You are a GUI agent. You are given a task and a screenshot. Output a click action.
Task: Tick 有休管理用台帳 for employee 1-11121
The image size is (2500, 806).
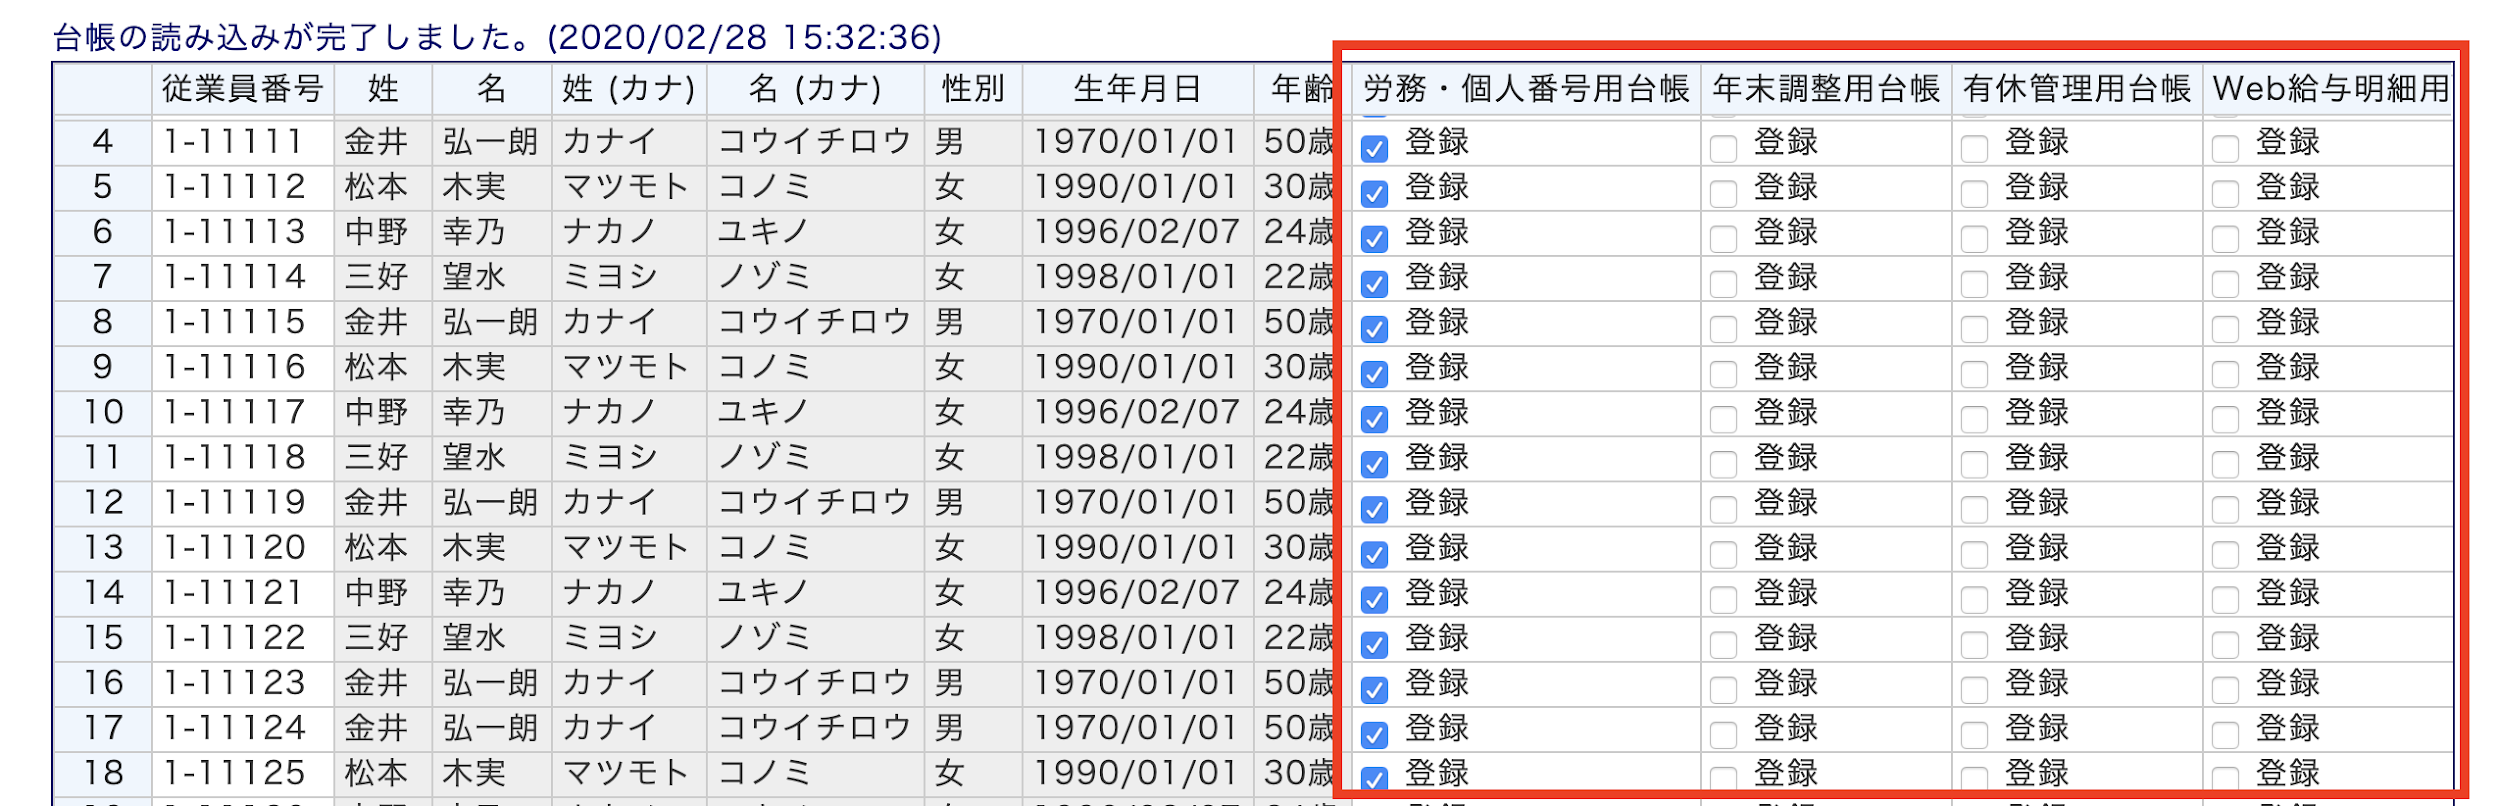pos(1974,600)
